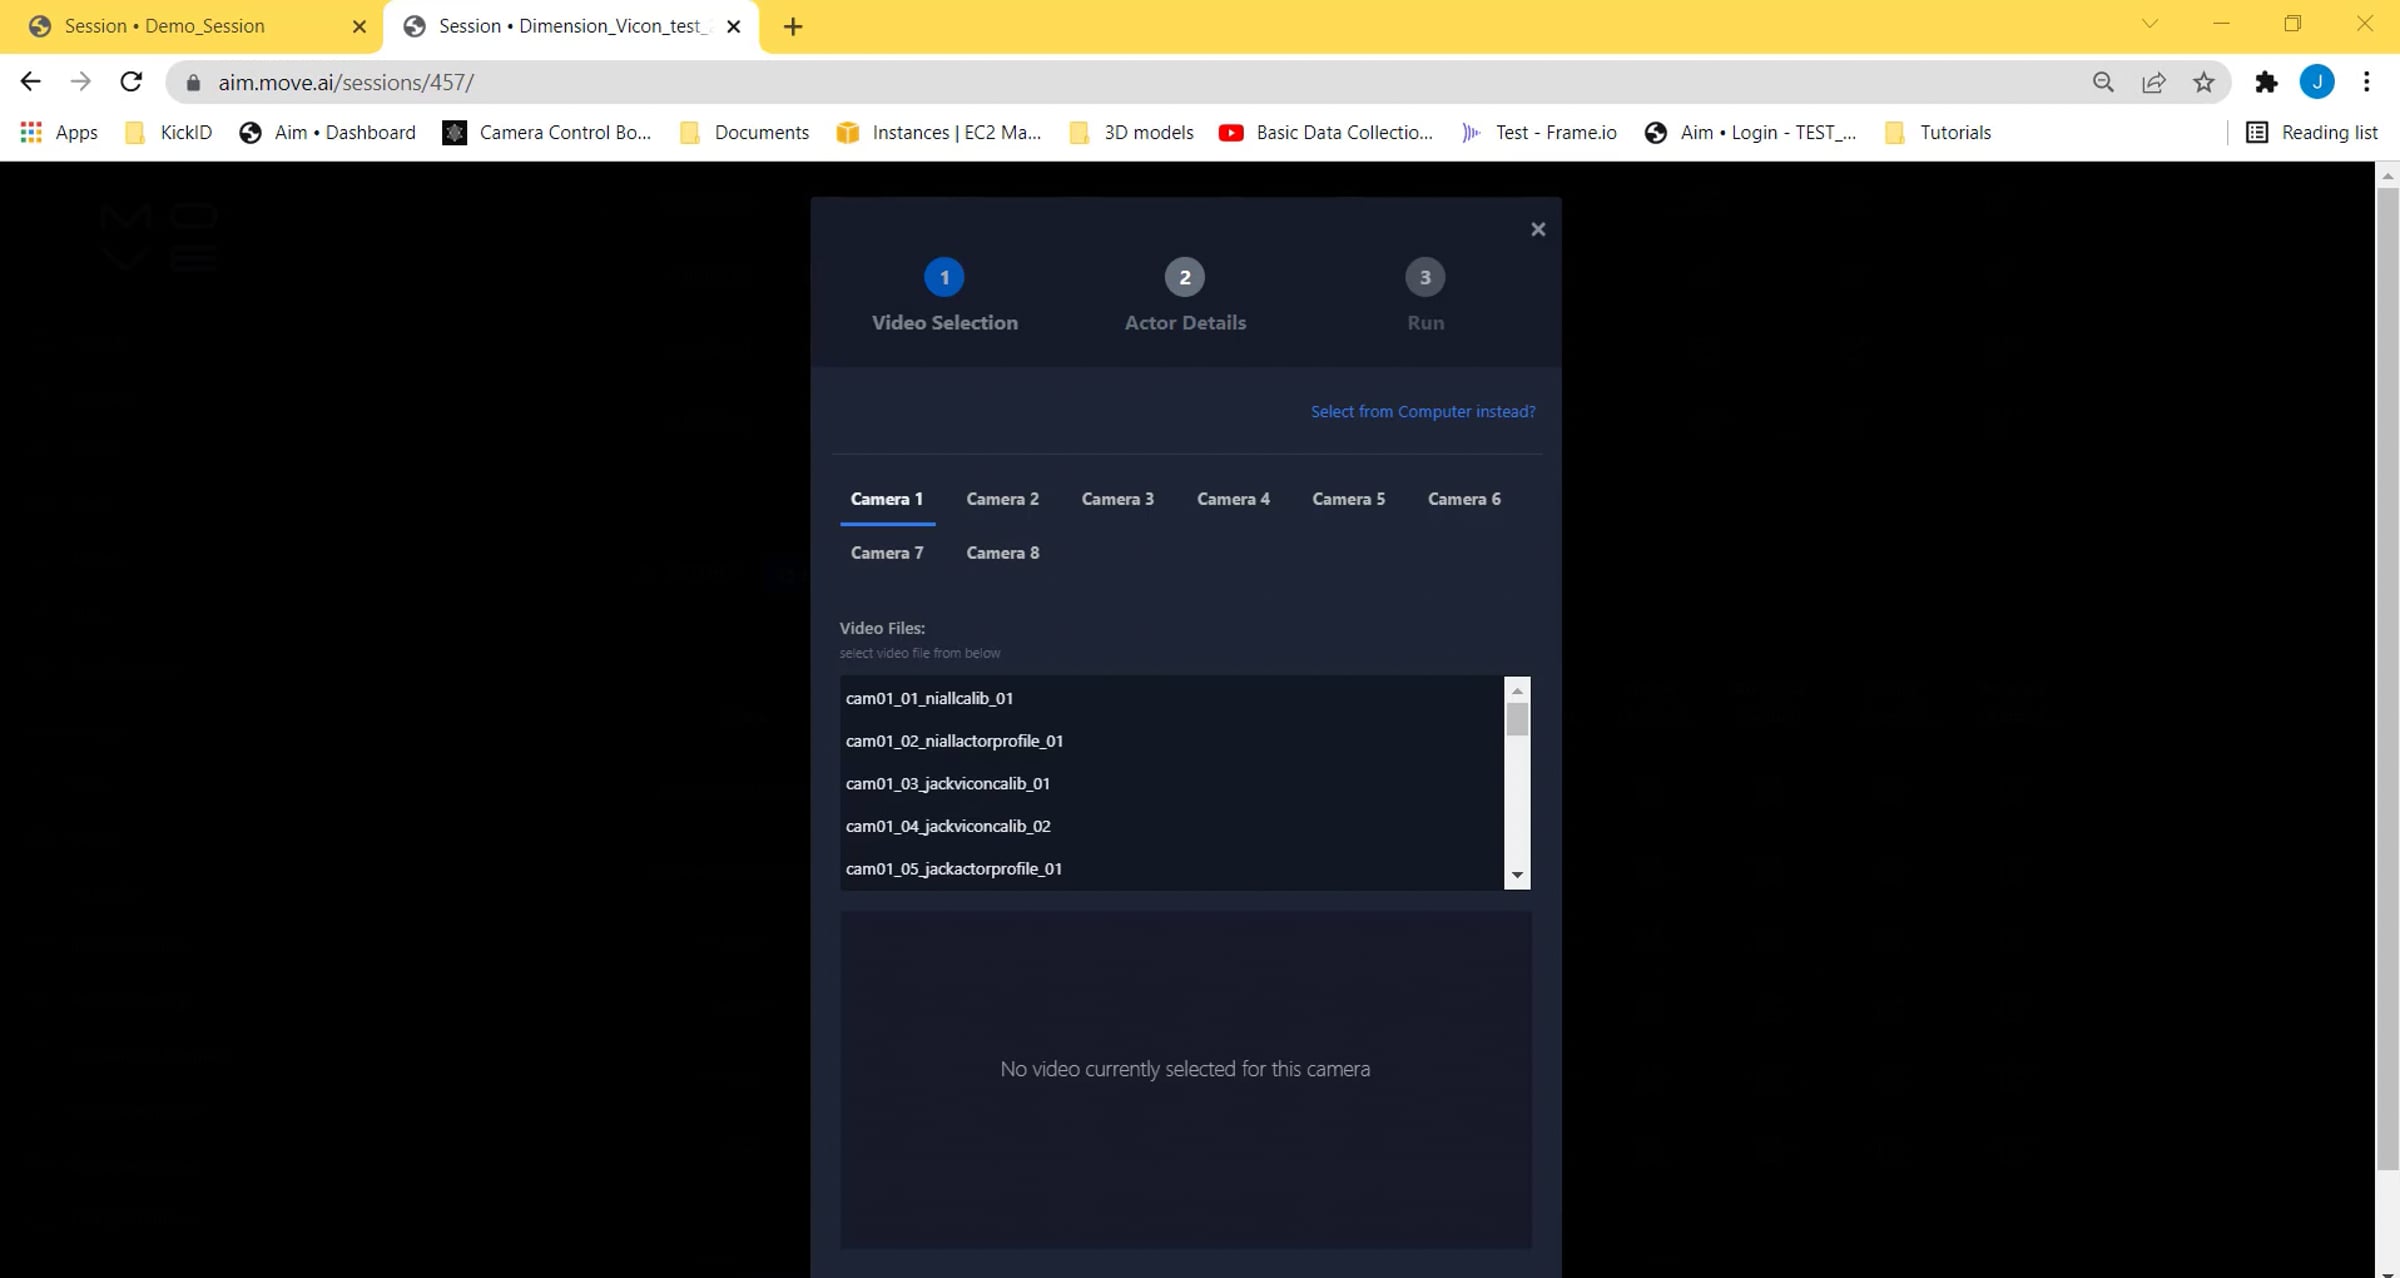The width and height of the screenshot is (2400, 1278).
Task: Click step 1 Video Selection circle
Action: pos(944,277)
